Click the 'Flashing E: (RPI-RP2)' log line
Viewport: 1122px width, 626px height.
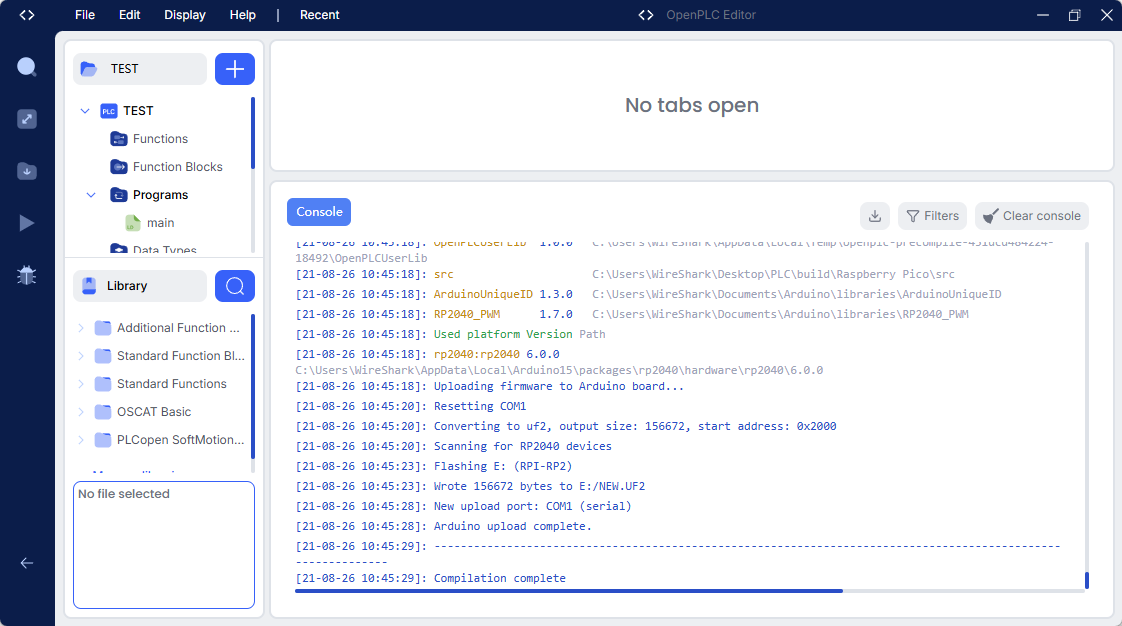[x=502, y=466]
